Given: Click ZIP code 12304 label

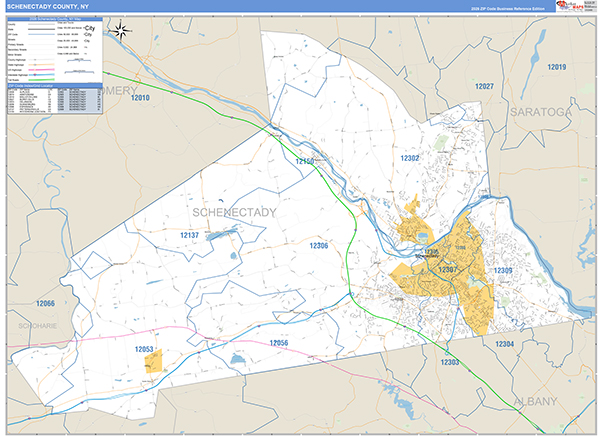Looking at the screenshot, I should click(505, 343).
